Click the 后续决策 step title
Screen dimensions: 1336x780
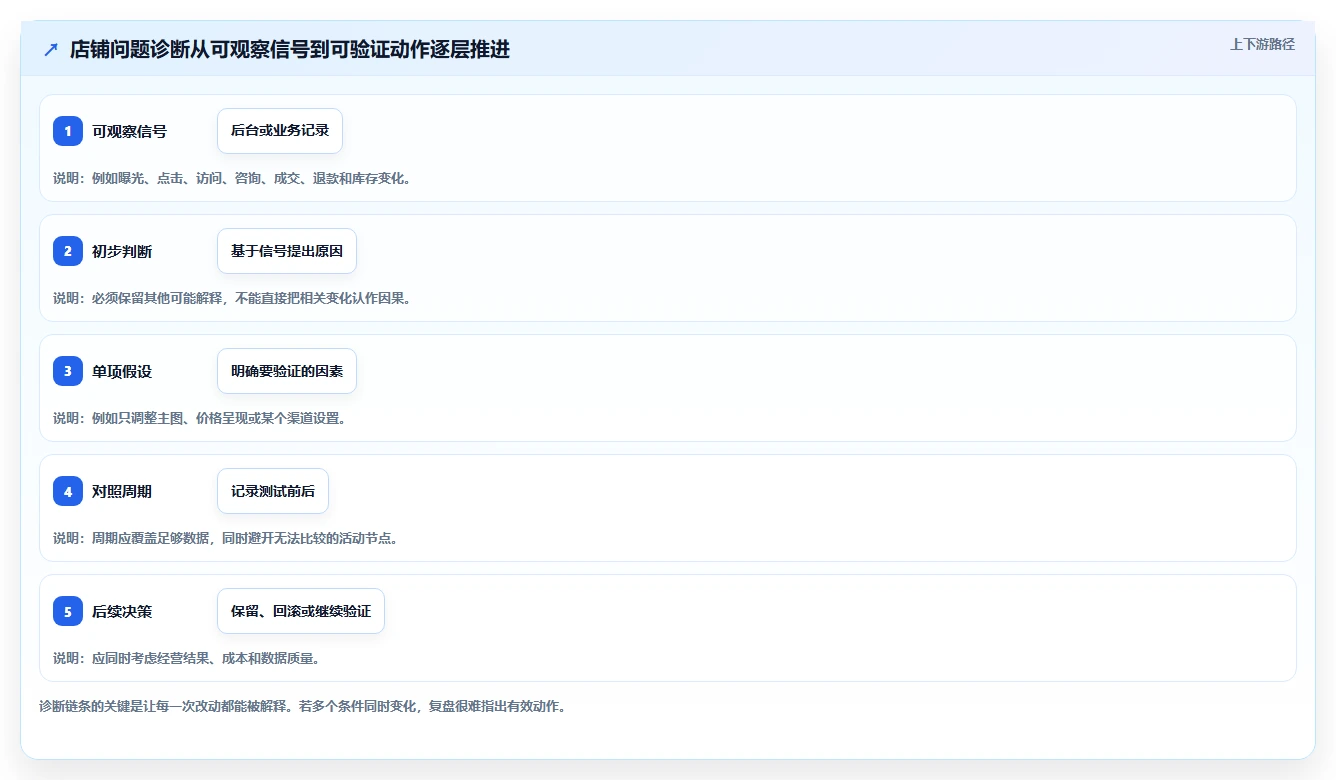[x=122, y=611]
